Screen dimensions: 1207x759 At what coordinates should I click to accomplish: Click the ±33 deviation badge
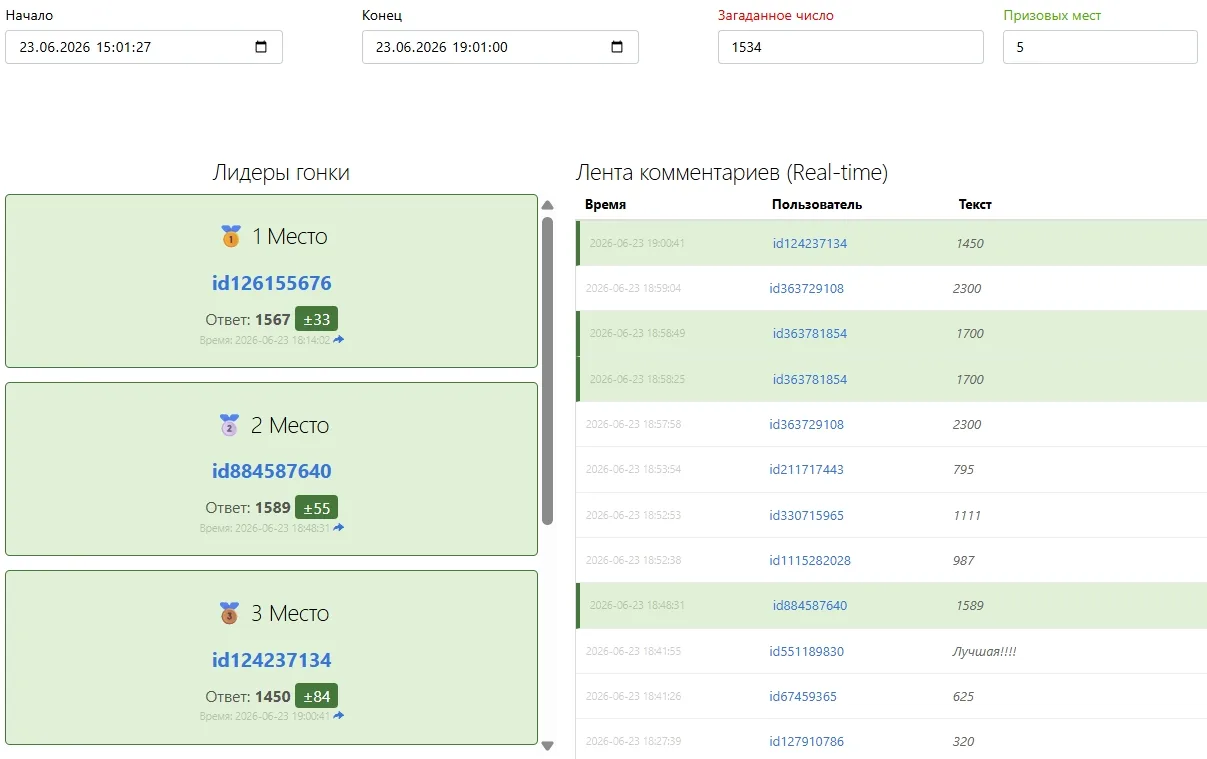pyautogui.click(x=317, y=319)
